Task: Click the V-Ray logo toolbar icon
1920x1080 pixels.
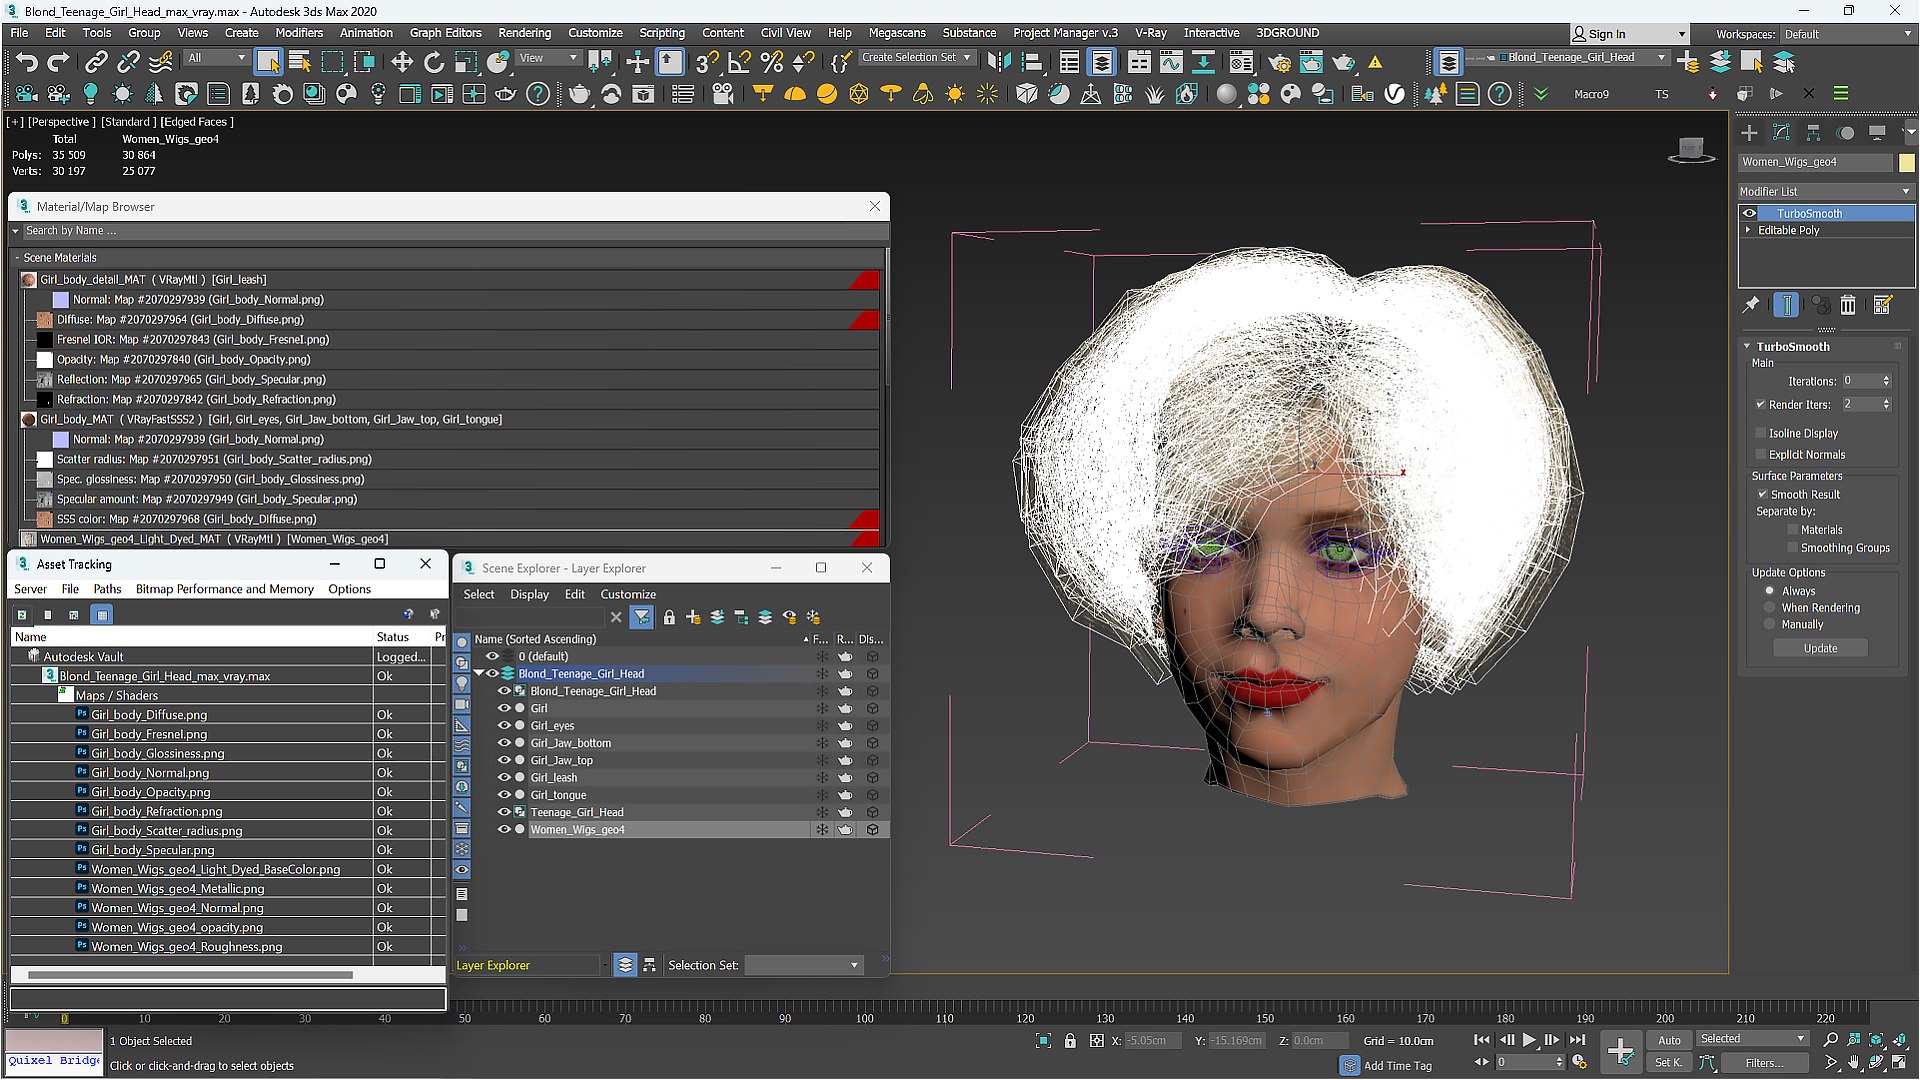Action: tap(1394, 94)
